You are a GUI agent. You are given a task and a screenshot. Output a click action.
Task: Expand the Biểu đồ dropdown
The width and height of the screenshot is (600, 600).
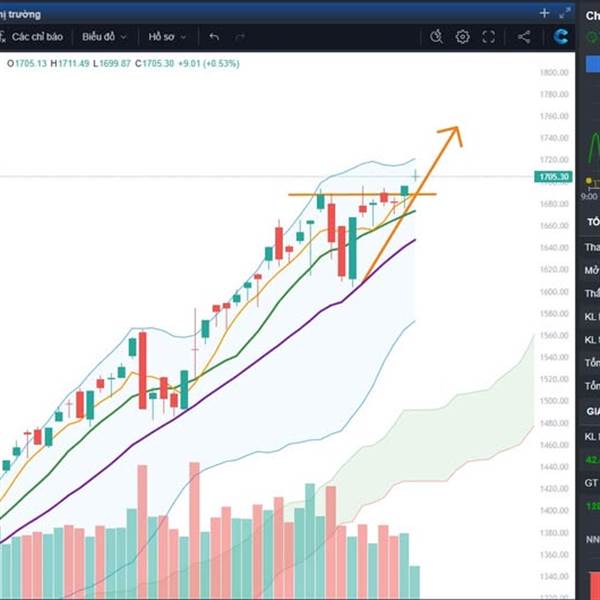(x=104, y=37)
